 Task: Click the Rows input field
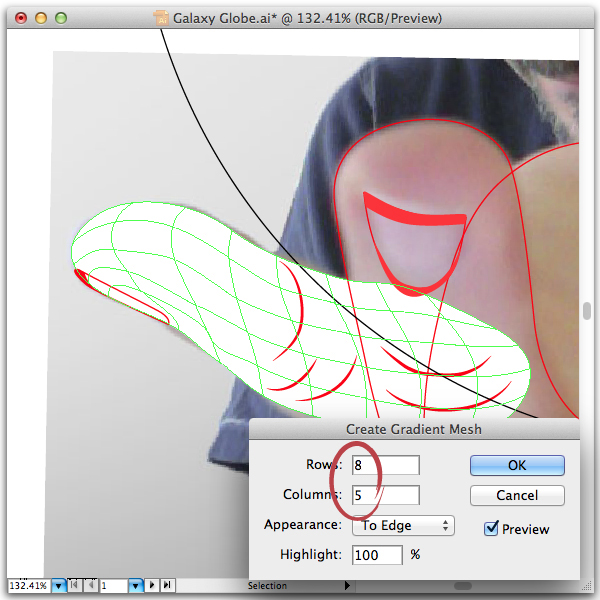(x=386, y=465)
